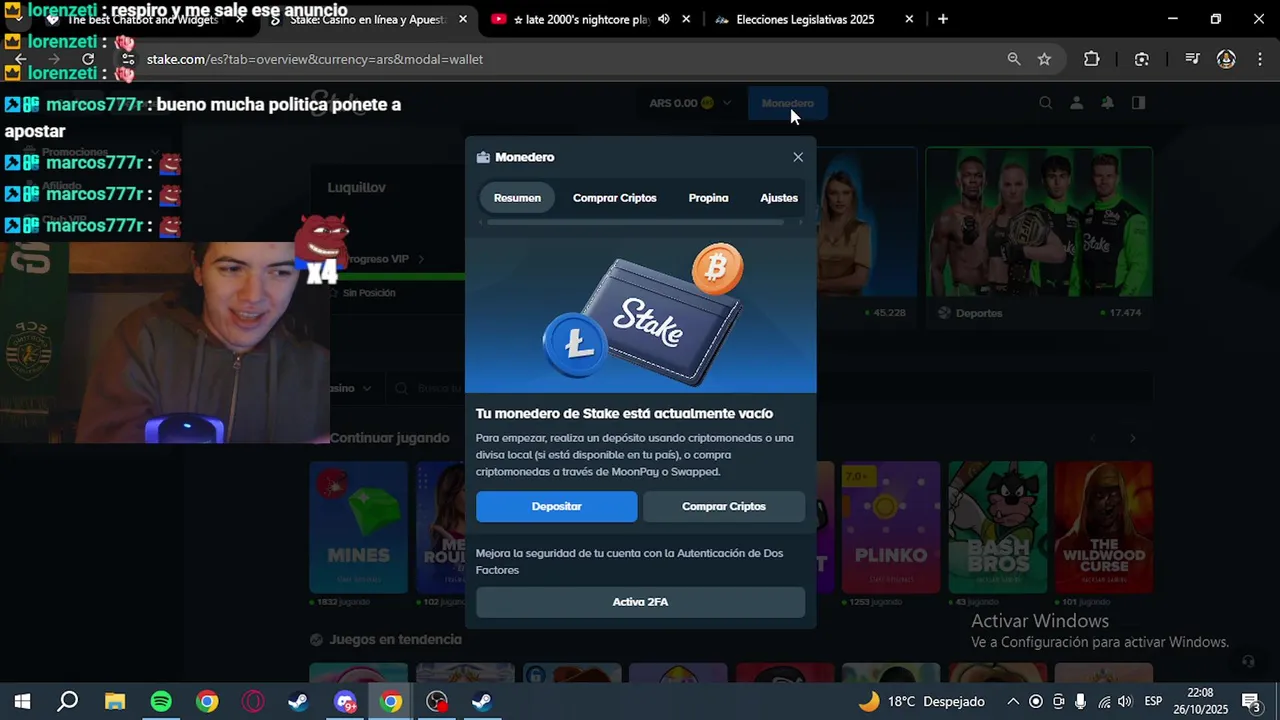The height and width of the screenshot is (720, 1280).
Task: Open Chrome's three-dot menu
Action: point(1259,59)
